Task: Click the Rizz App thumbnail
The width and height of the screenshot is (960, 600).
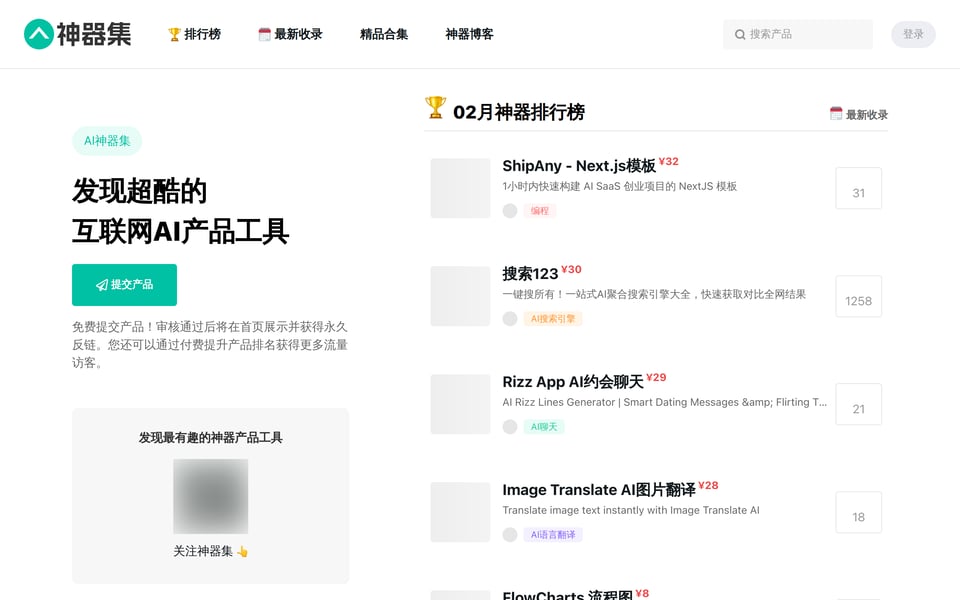Action: [460, 404]
